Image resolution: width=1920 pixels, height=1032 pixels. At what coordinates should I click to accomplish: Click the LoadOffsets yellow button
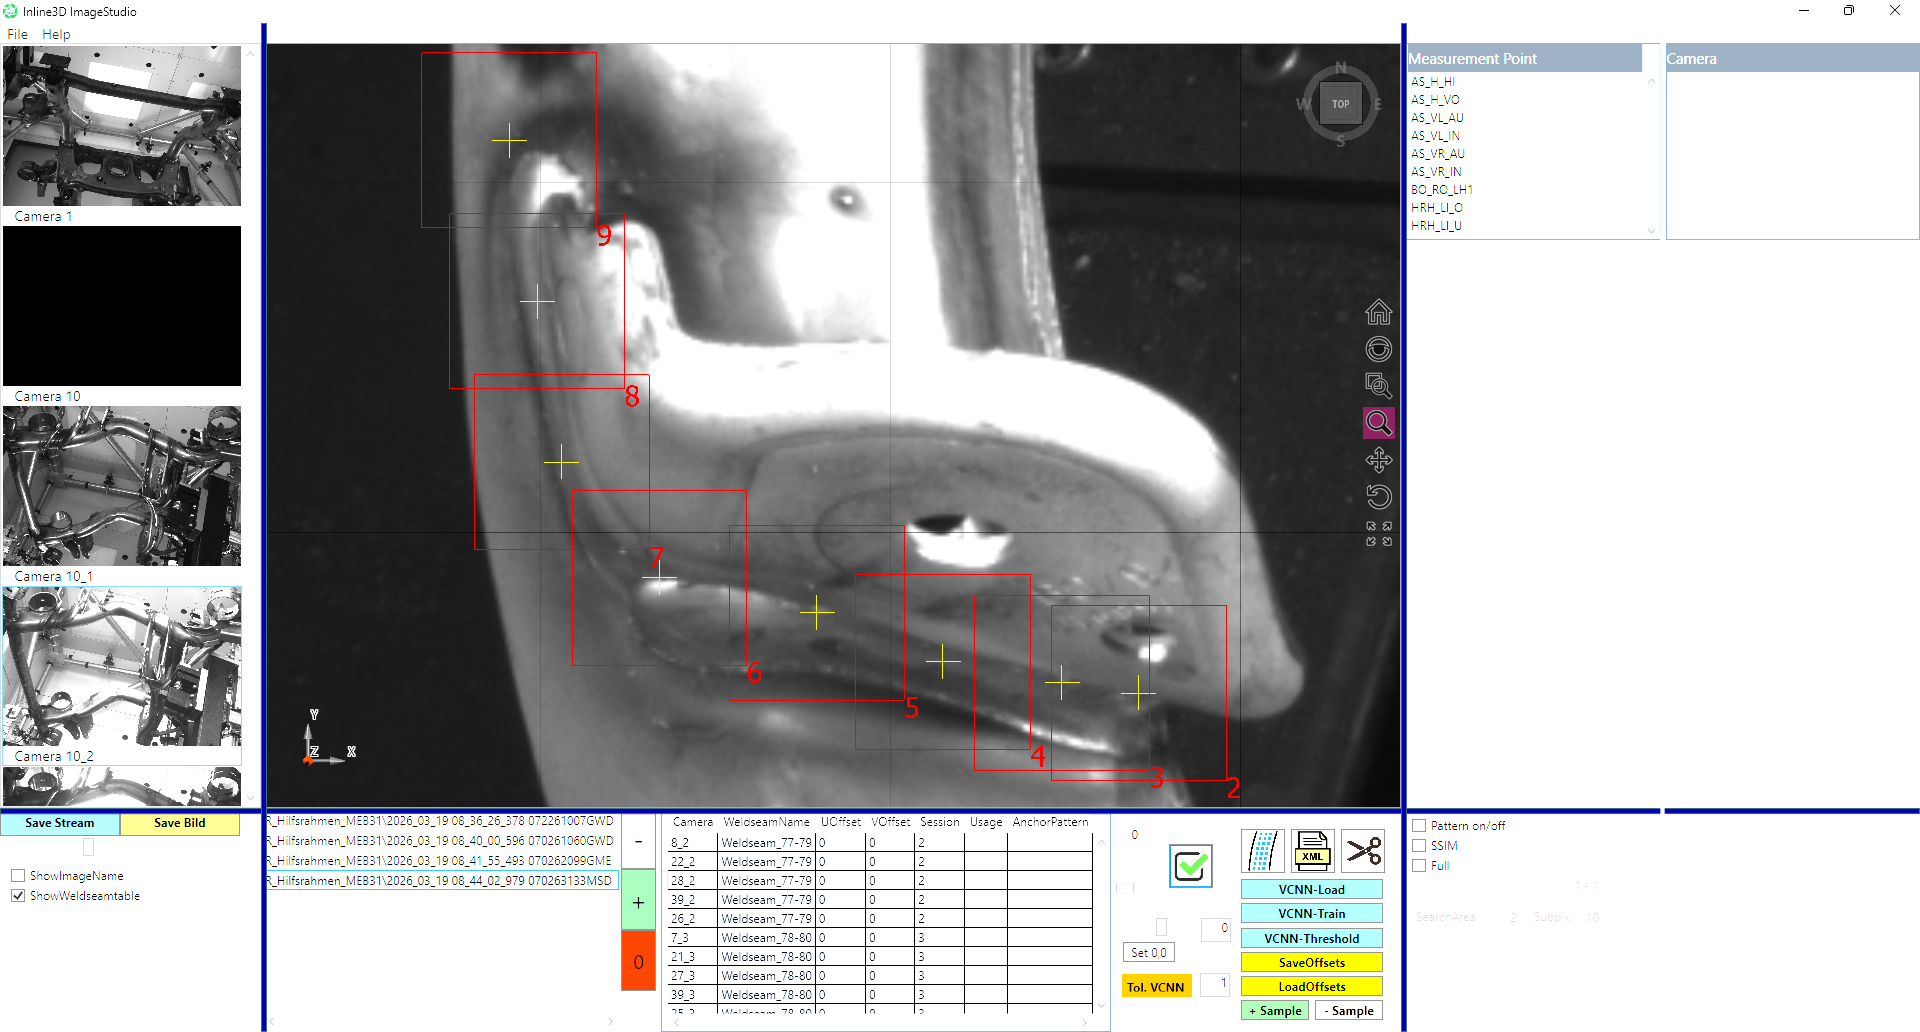pyautogui.click(x=1312, y=987)
